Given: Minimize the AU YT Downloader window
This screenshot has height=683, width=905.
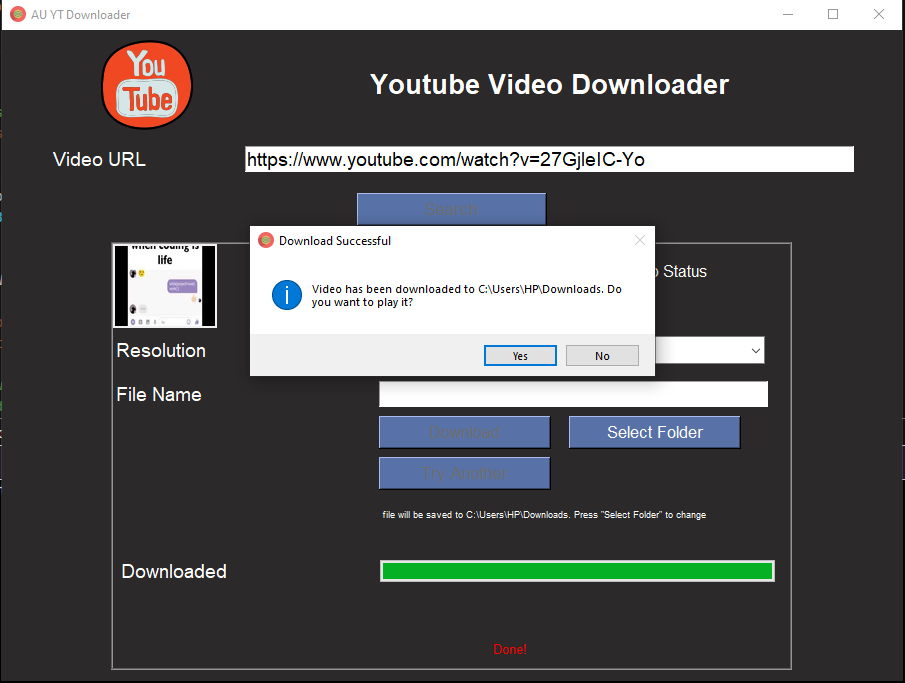Looking at the screenshot, I should point(788,14).
